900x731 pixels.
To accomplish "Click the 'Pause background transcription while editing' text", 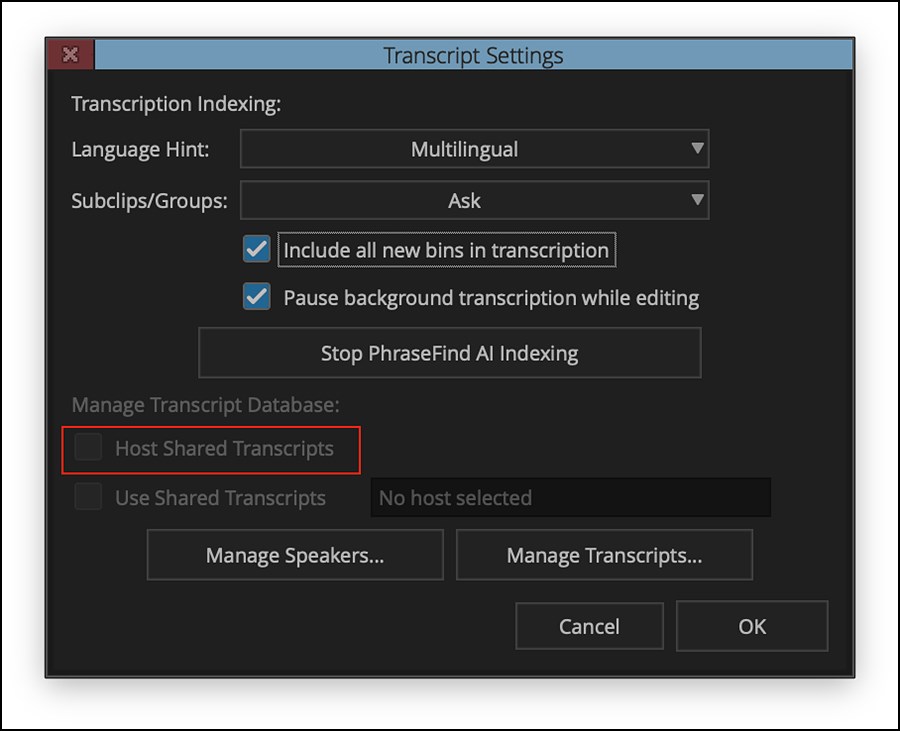I will click(x=491, y=298).
